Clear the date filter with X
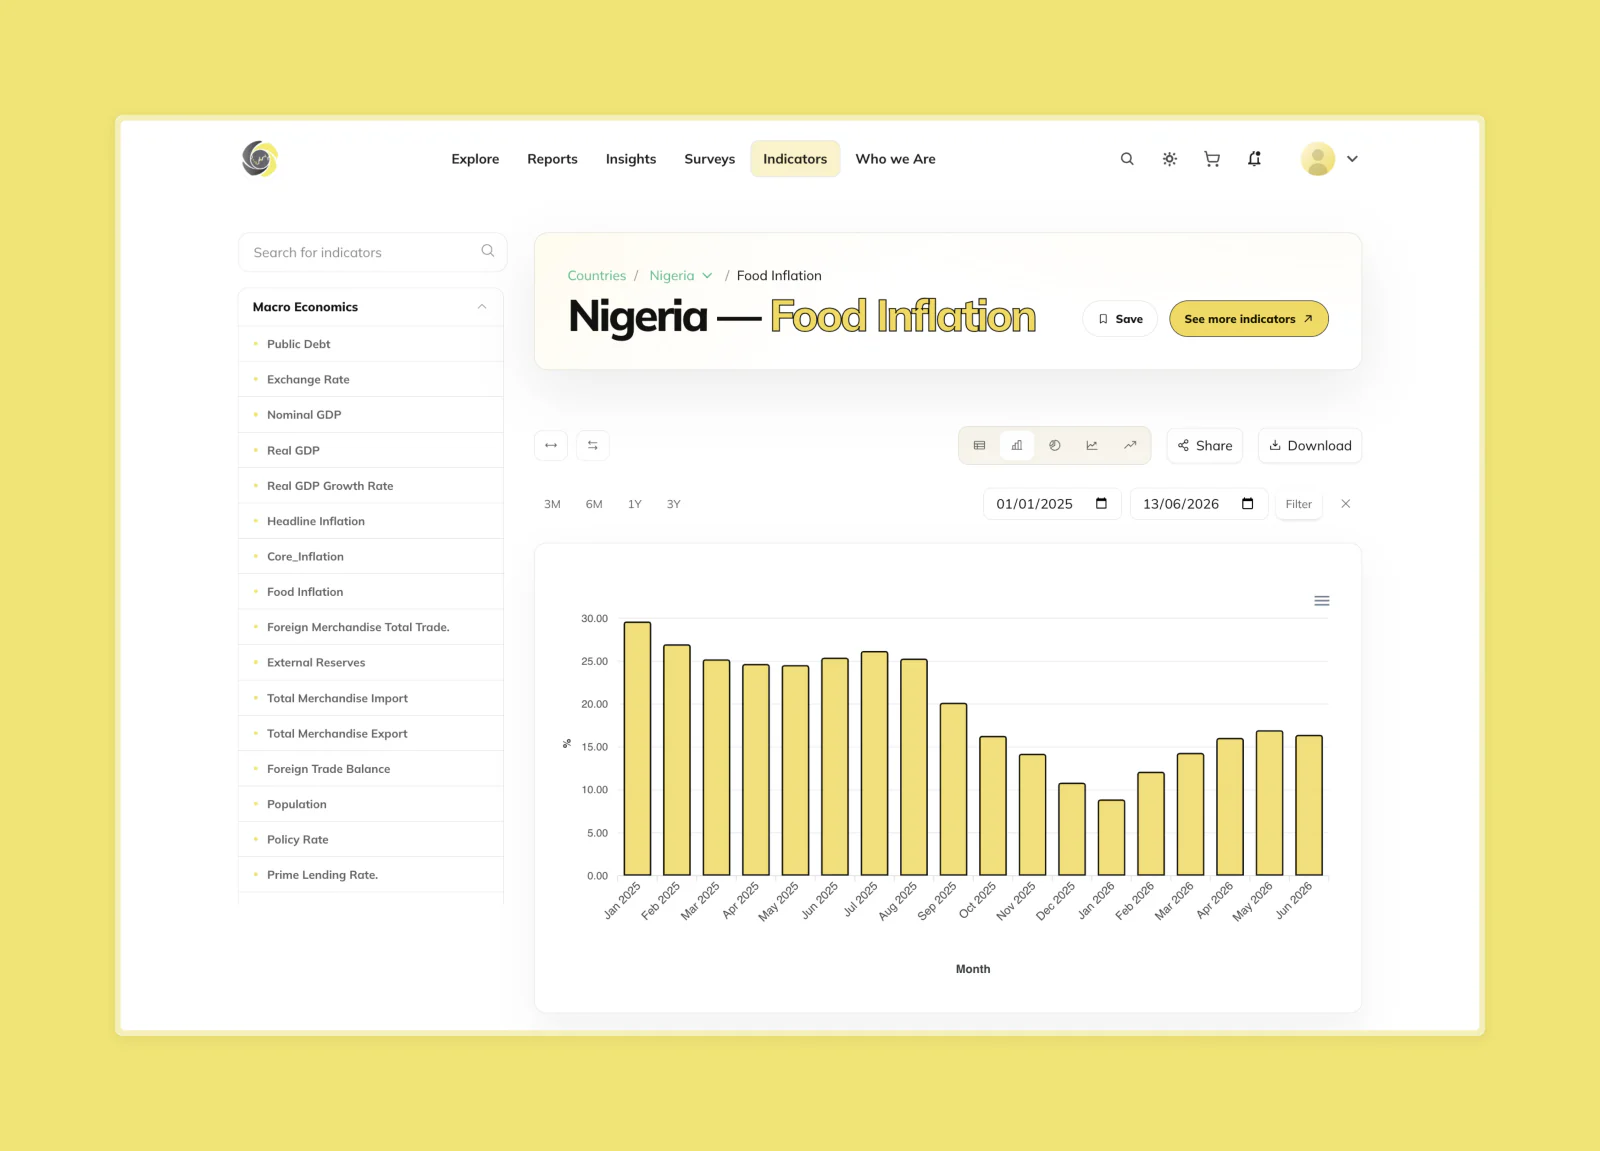Image resolution: width=1600 pixels, height=1151 pixels. [x=1346, y=504]
